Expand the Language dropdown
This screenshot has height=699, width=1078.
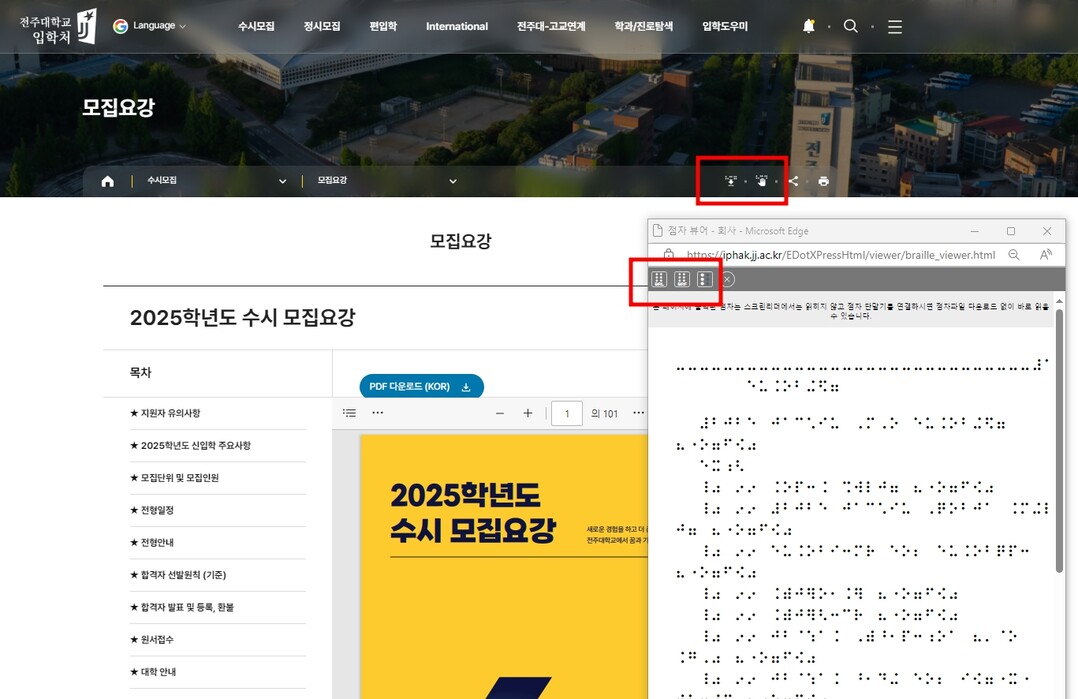(150, 26)
